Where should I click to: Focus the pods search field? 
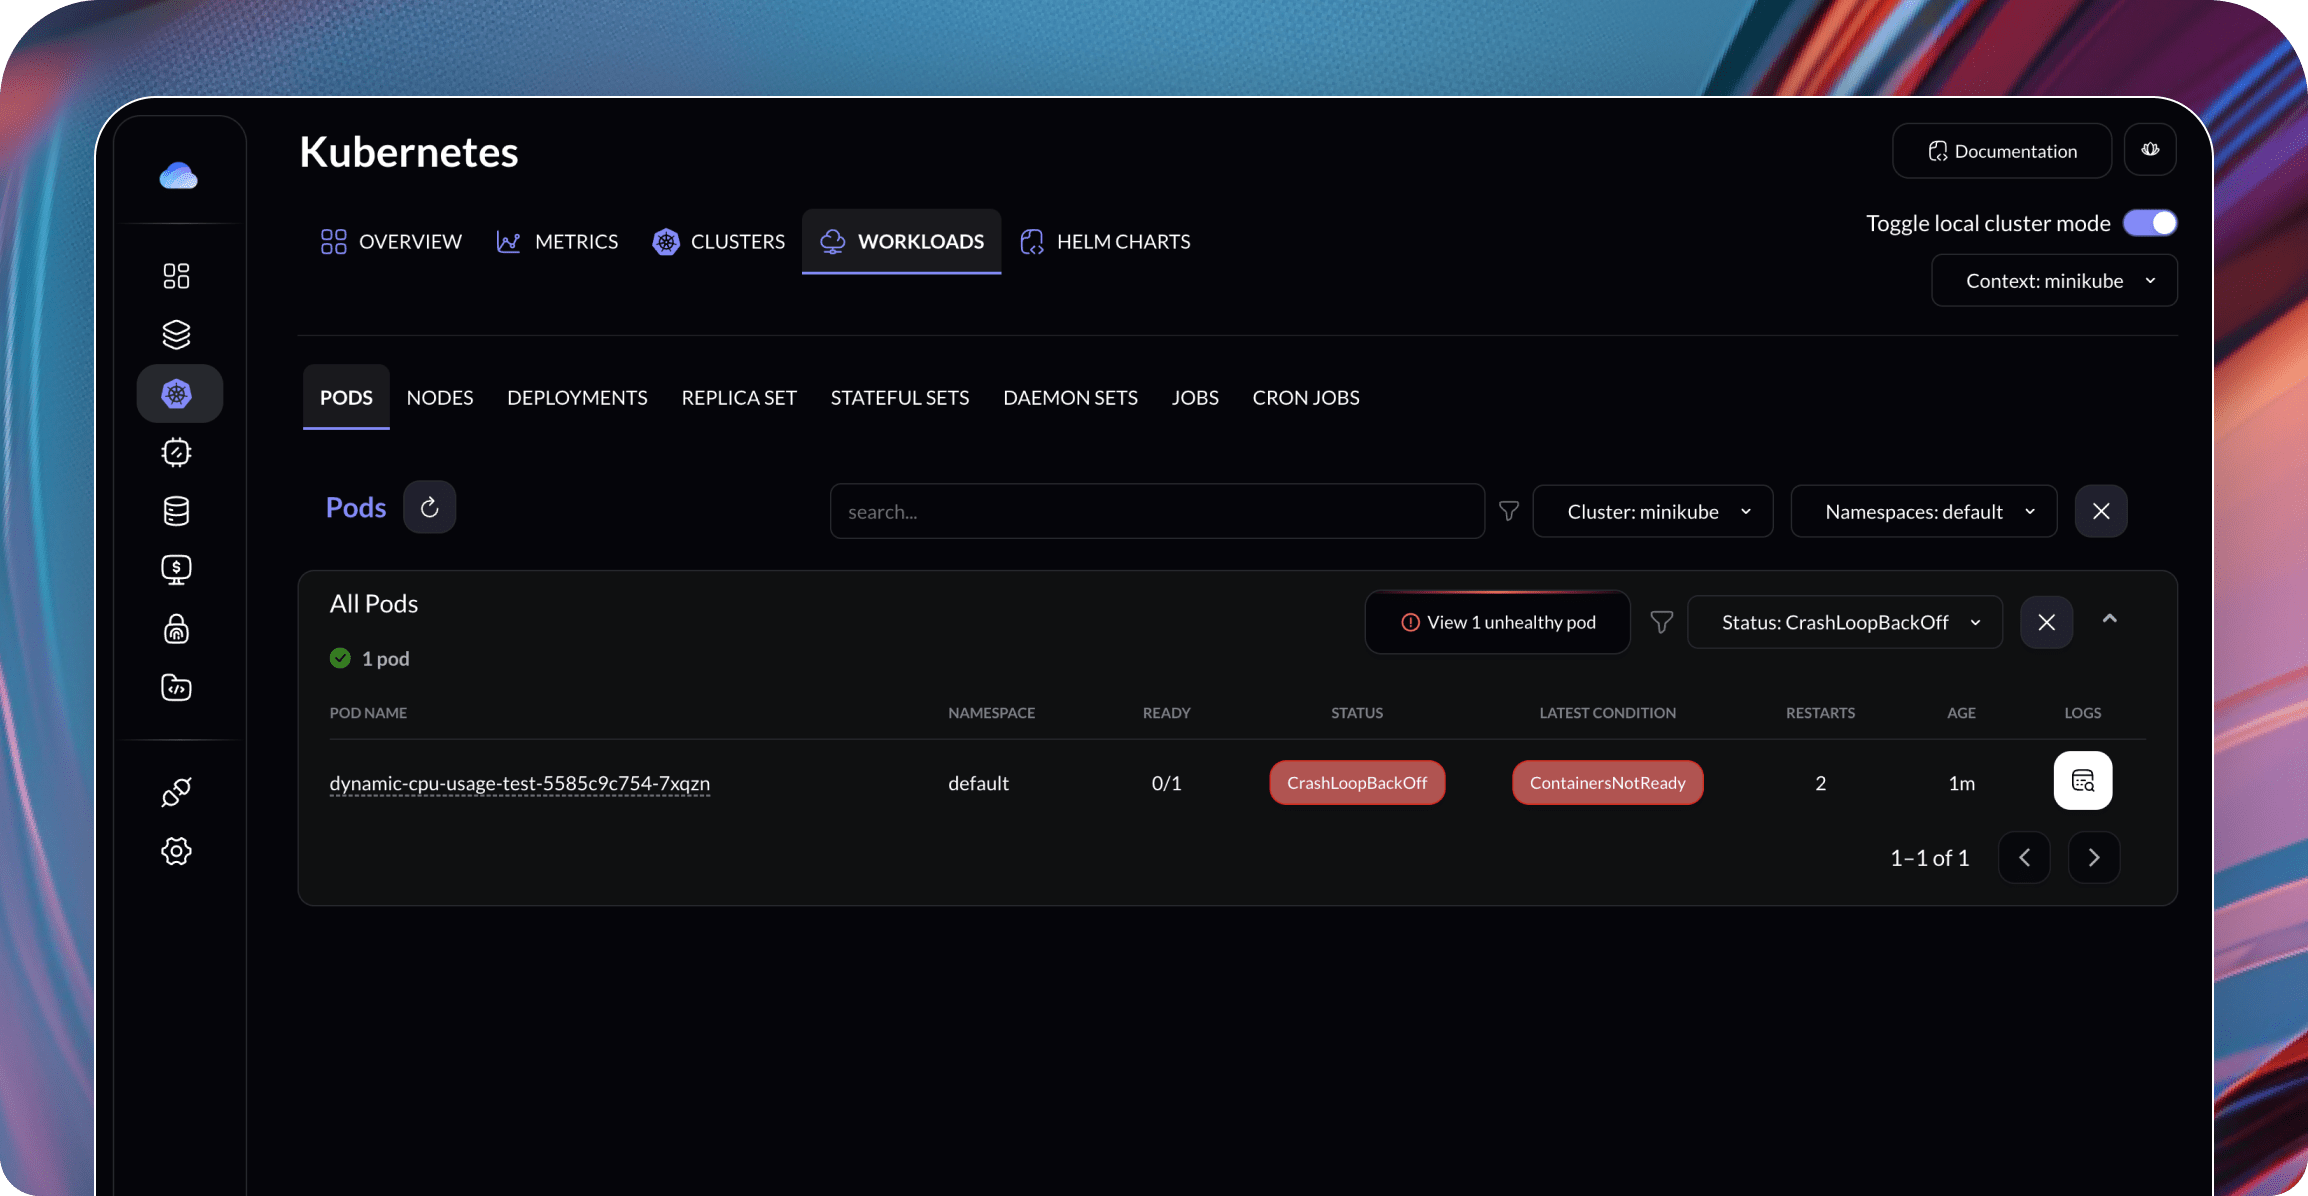[x=1156, y=512]
